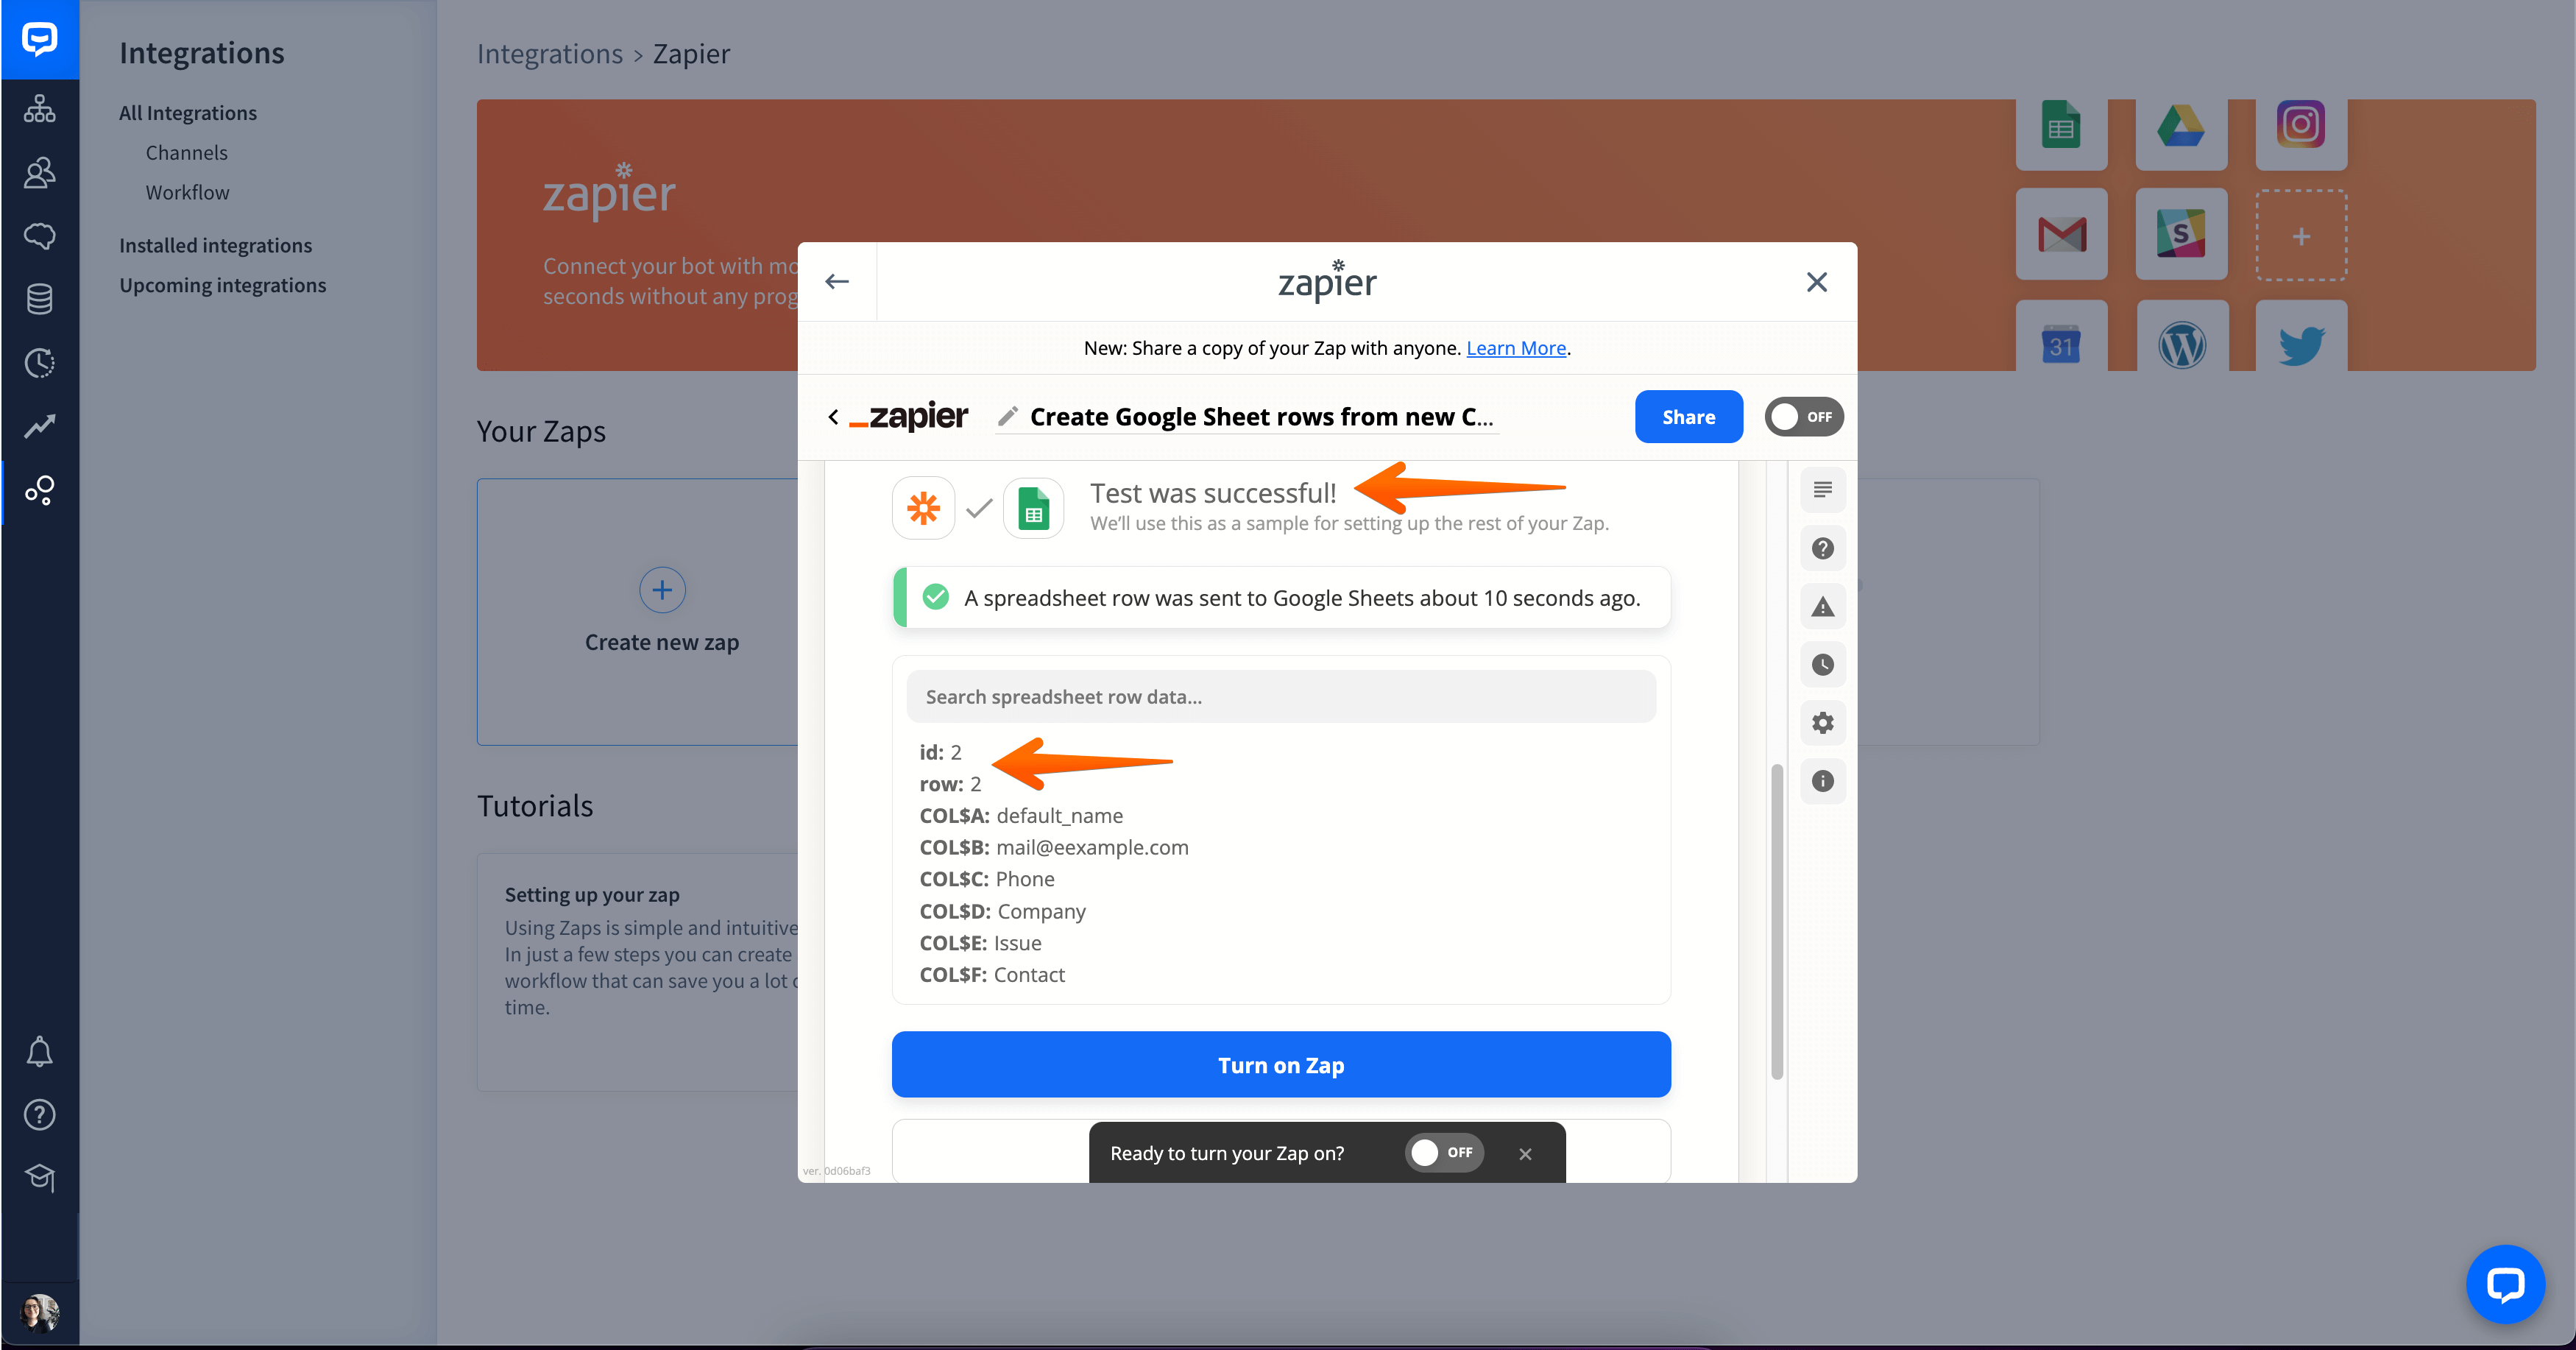This screenshot has height=1350, width=2576.
Task: Open the notifications bell icon
Action: coord(40,1052)
